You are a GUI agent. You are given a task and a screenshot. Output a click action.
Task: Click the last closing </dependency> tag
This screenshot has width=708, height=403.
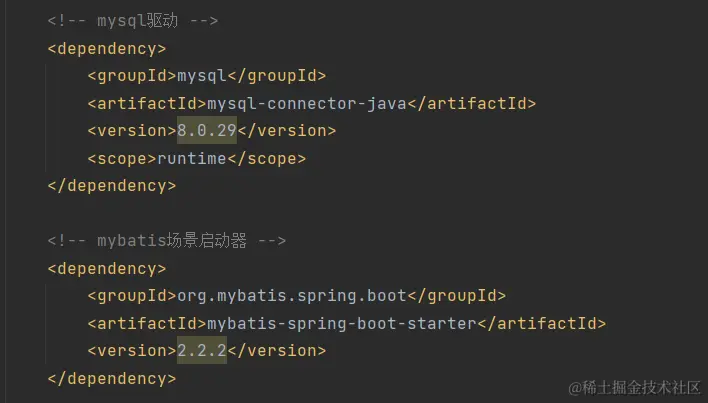112,378
